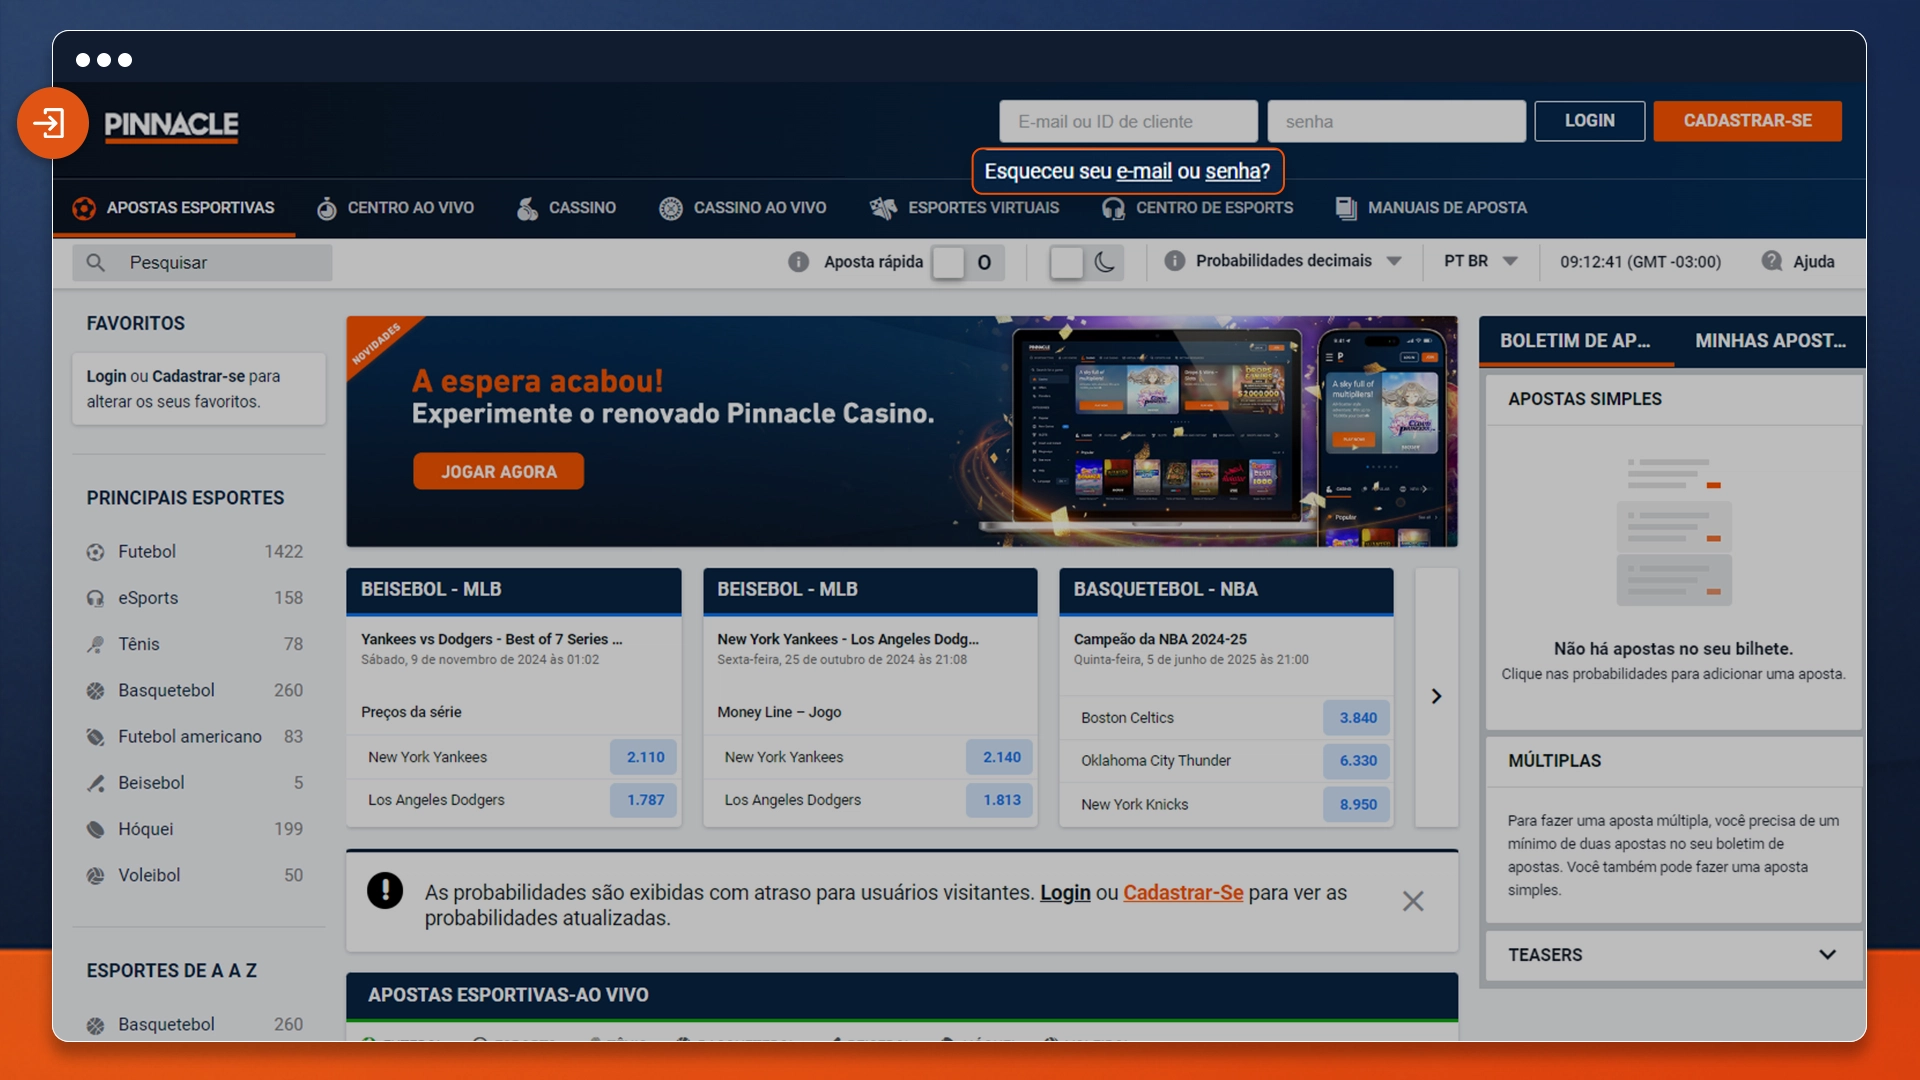Click the Hóquei puck icon

pyautogui.click(x=96, y=829)
